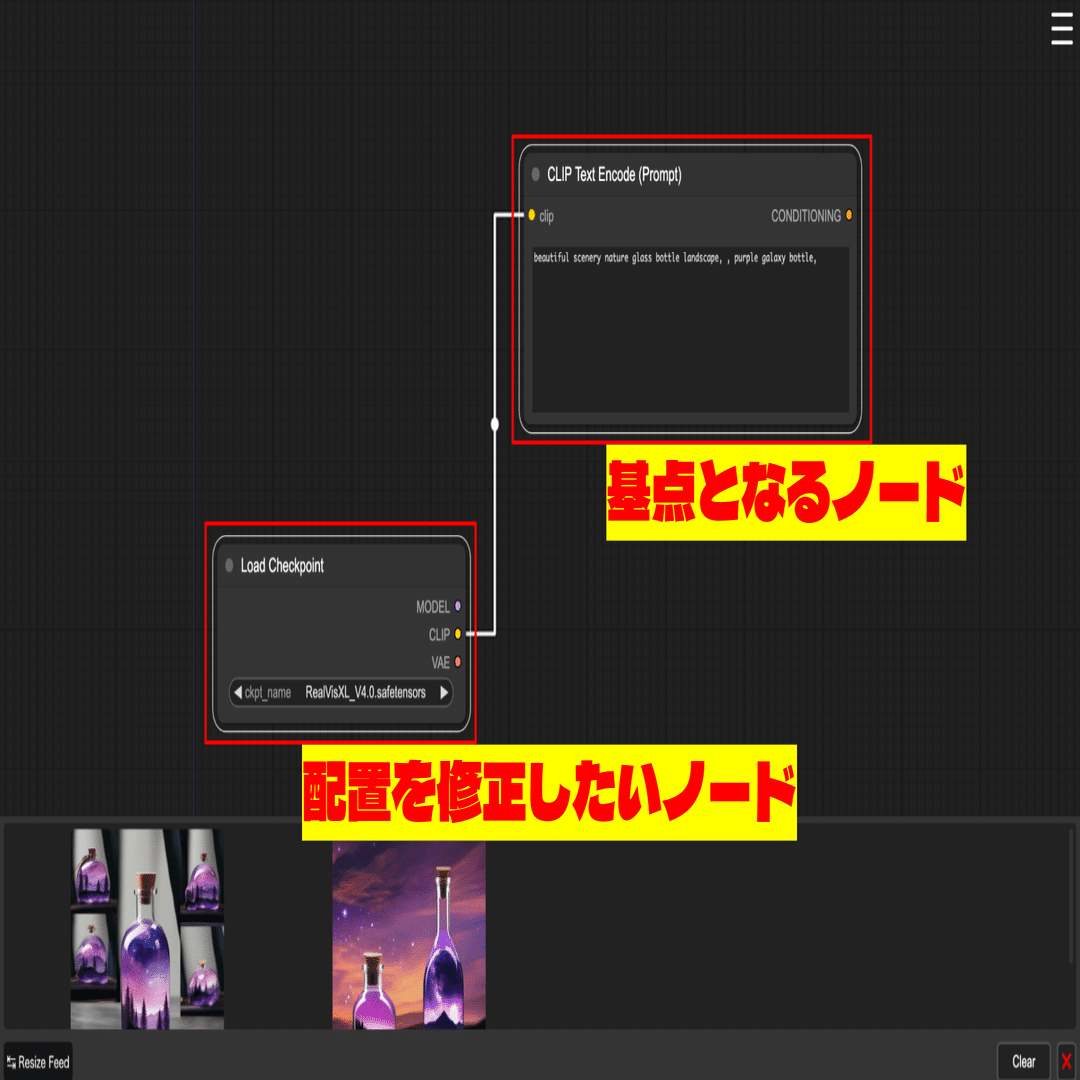Select next checkpoint with right arrow
The height and width of the screenshot is (1080, 1080).
[x=444, y=692]
